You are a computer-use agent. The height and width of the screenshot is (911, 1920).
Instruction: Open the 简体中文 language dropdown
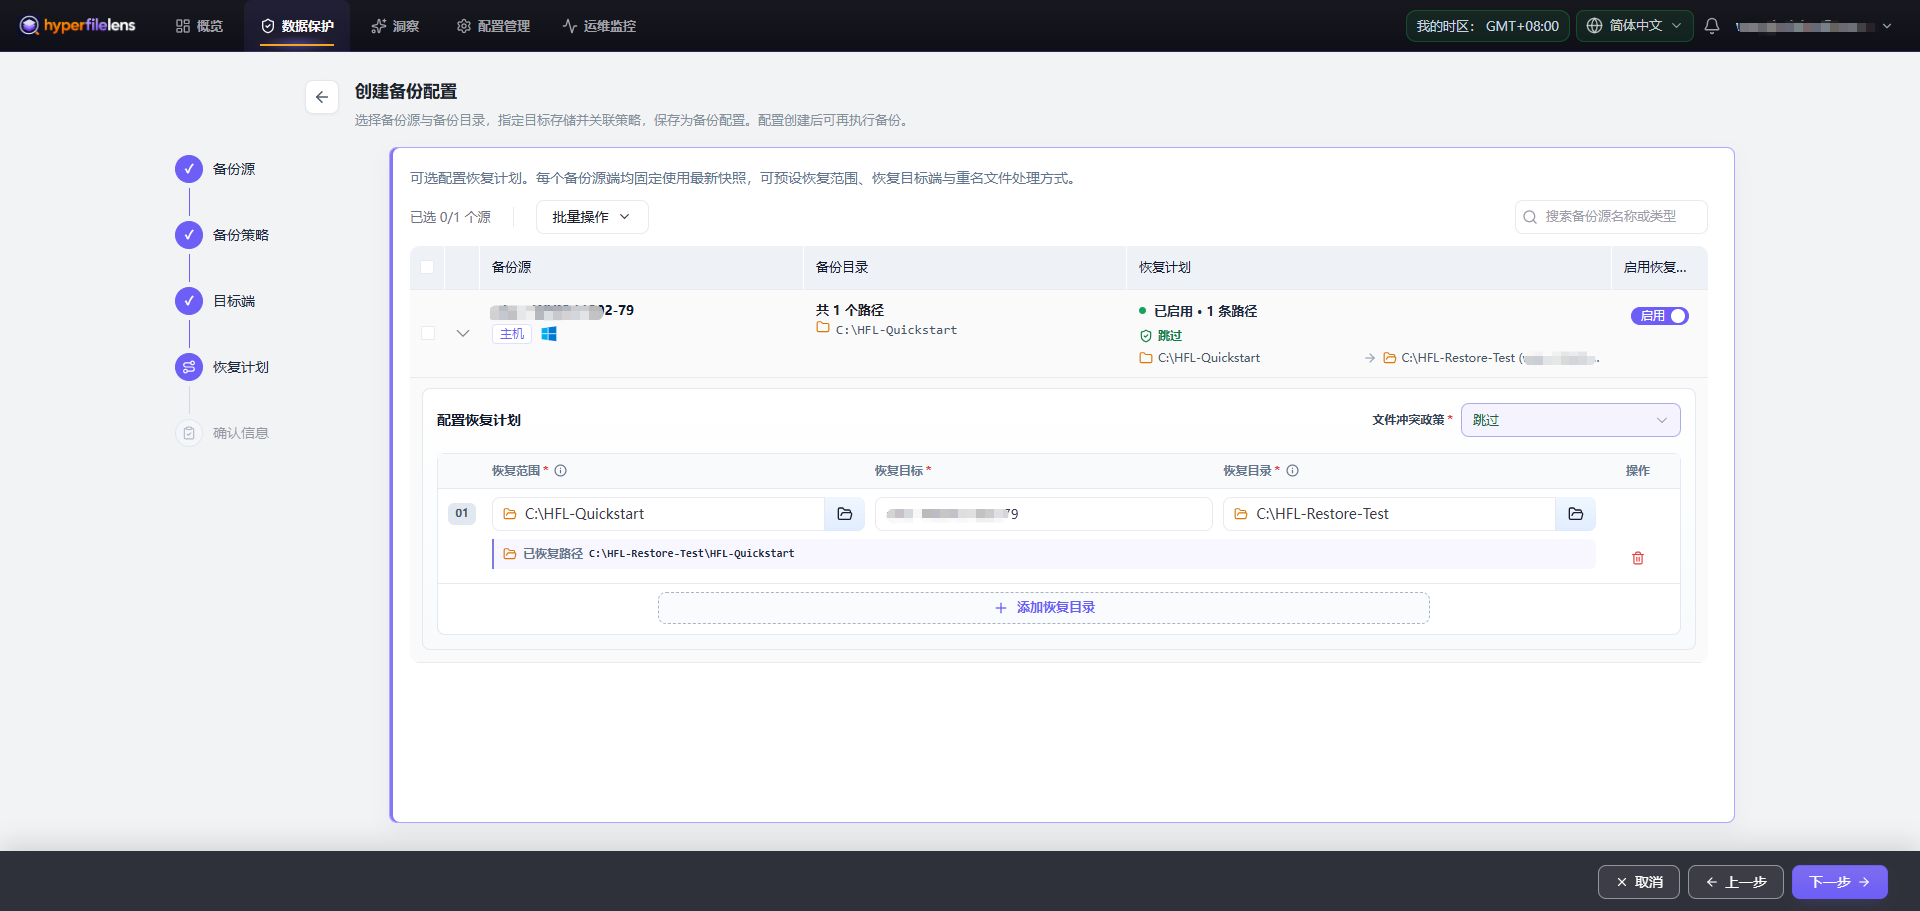1635,26
